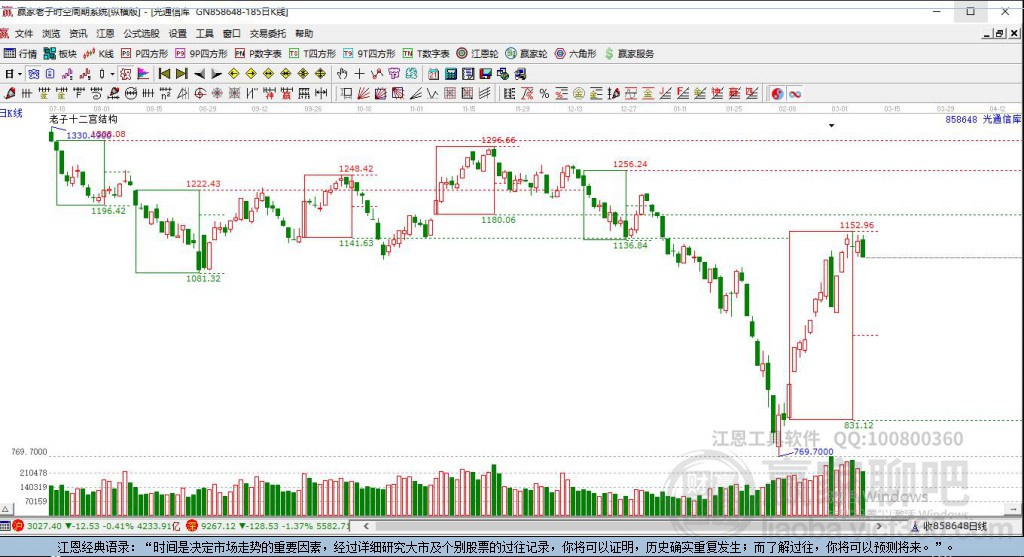Open 赢家服务 dollar-sign service
Screen dimensions: 1024x557
click(629, 54)
